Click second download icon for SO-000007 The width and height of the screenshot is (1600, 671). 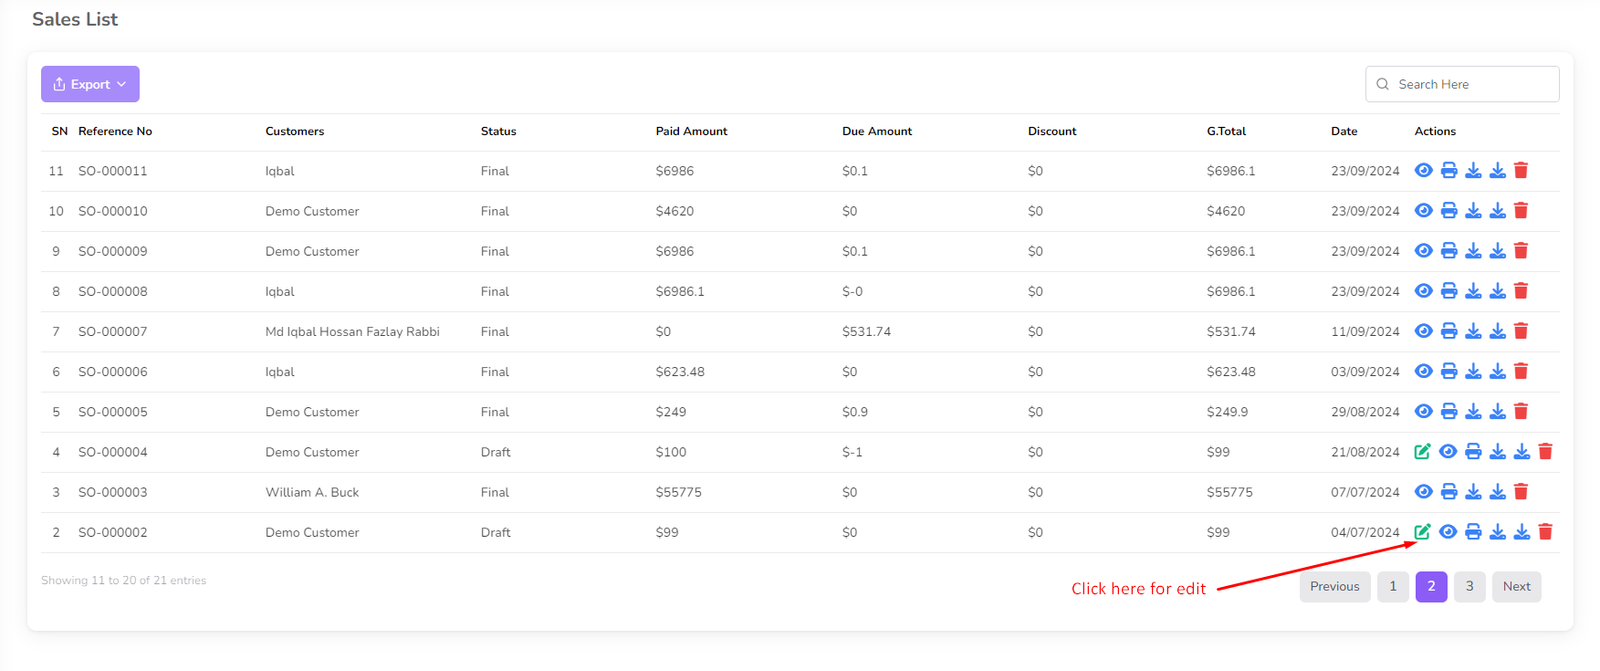(1497, 331)
